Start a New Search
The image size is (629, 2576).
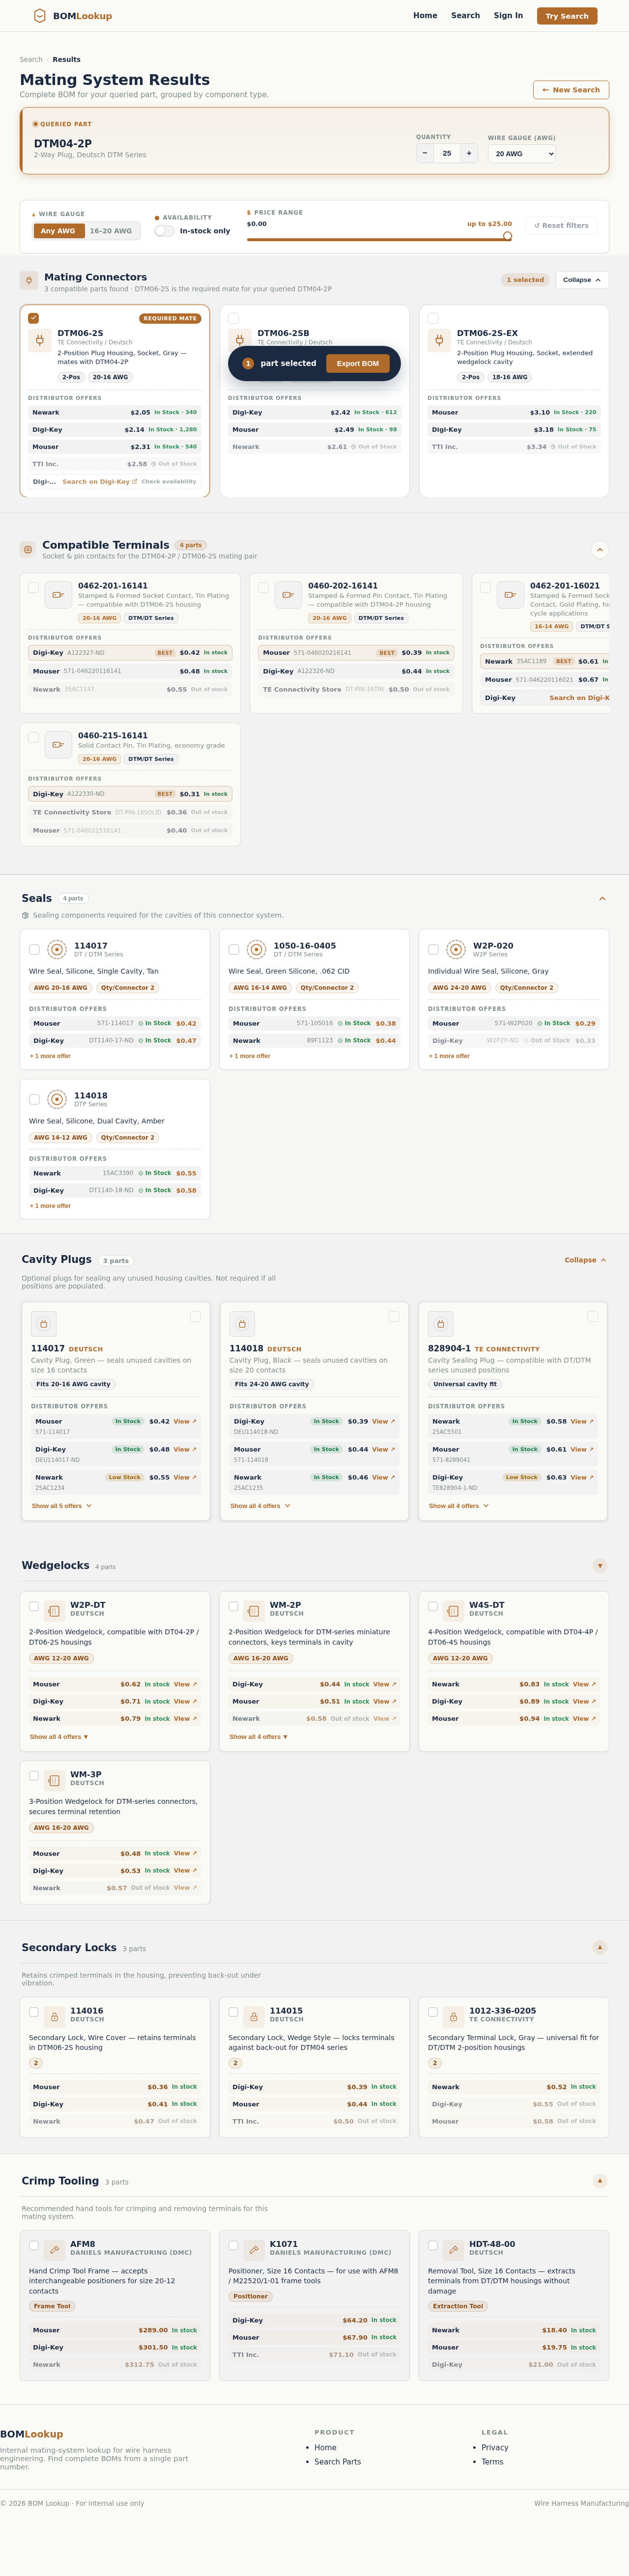(x=571, y=90)
